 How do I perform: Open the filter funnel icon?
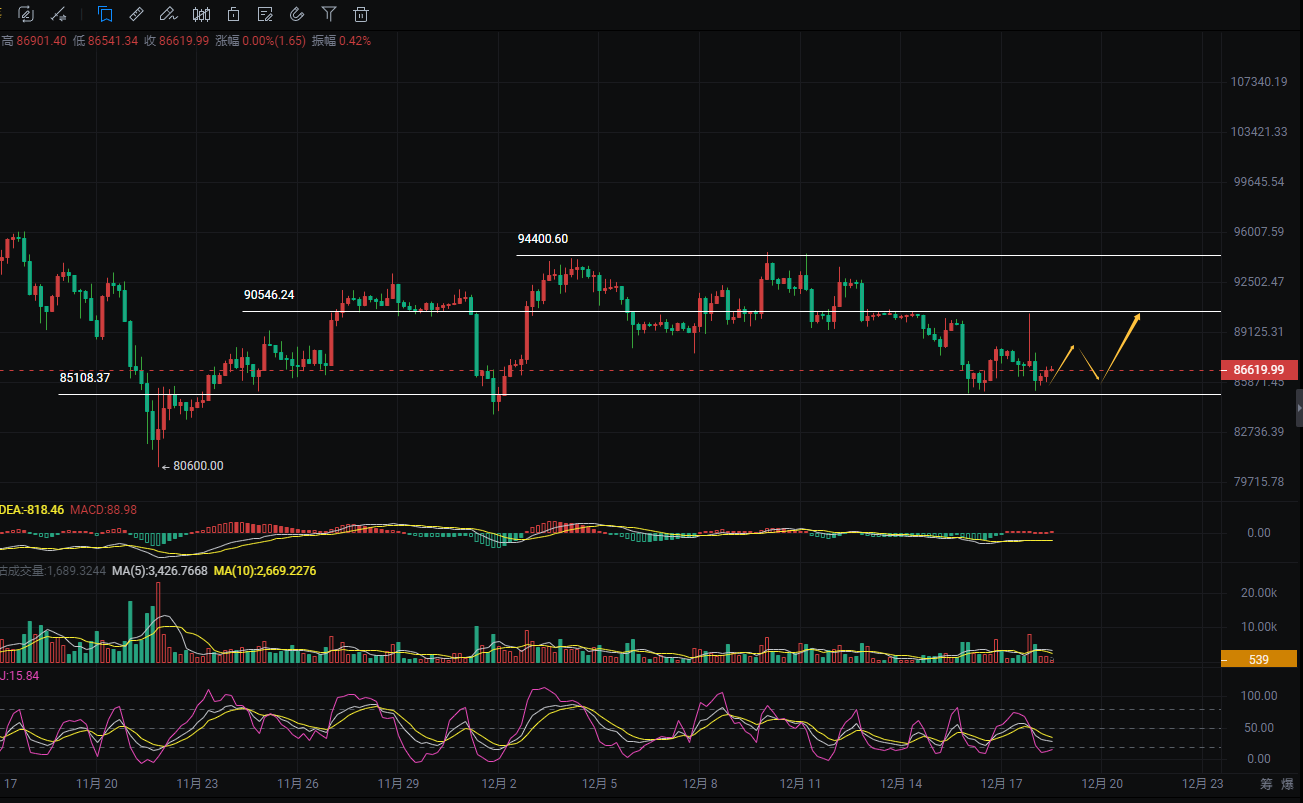tap(329, 14)
